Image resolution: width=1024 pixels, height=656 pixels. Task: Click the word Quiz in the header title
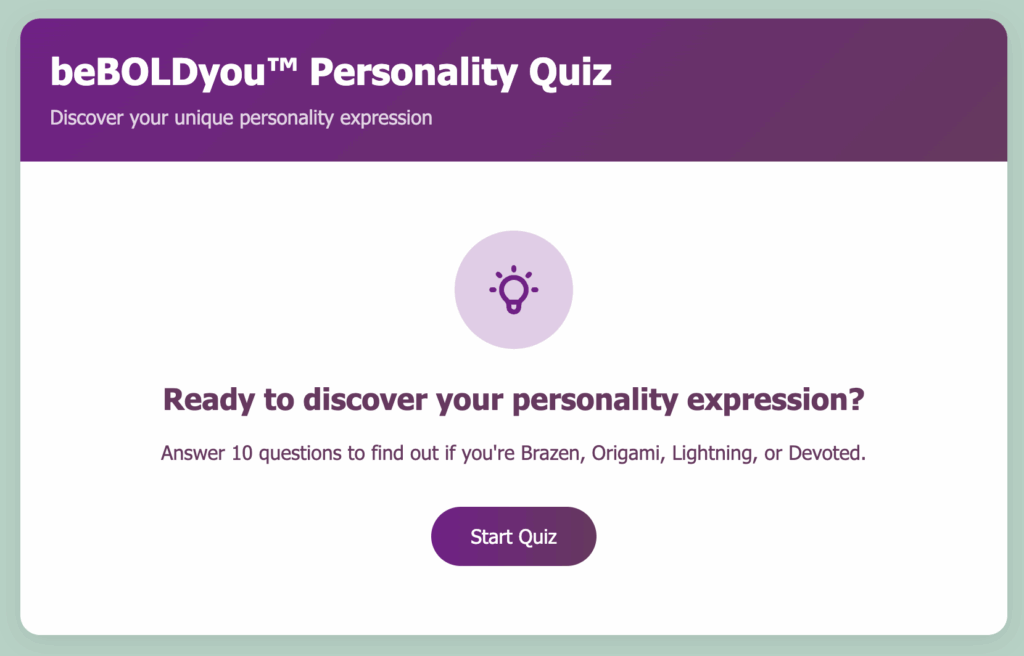click(x=570, y=72)
